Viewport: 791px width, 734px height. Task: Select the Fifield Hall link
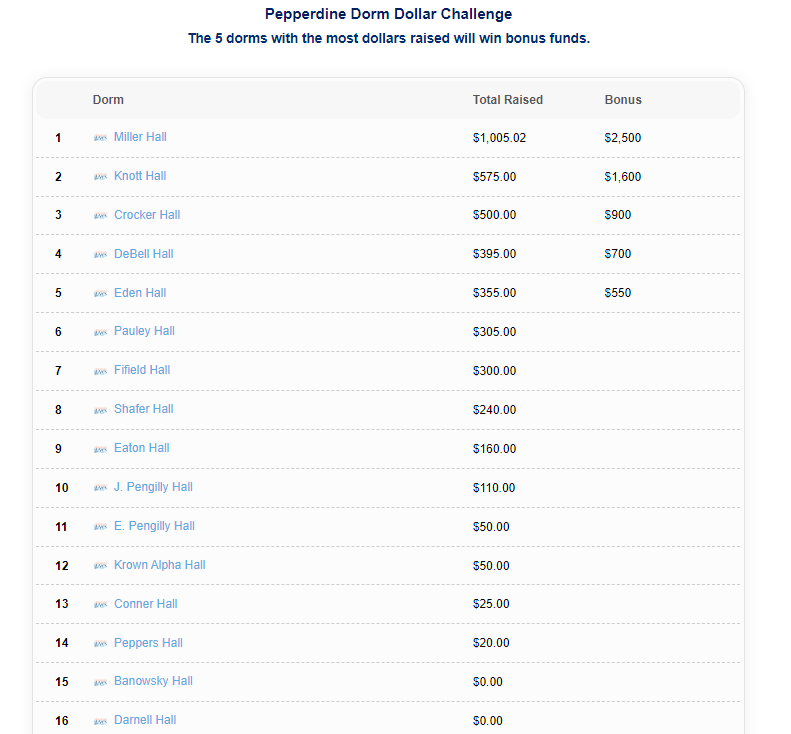point(142,370)
